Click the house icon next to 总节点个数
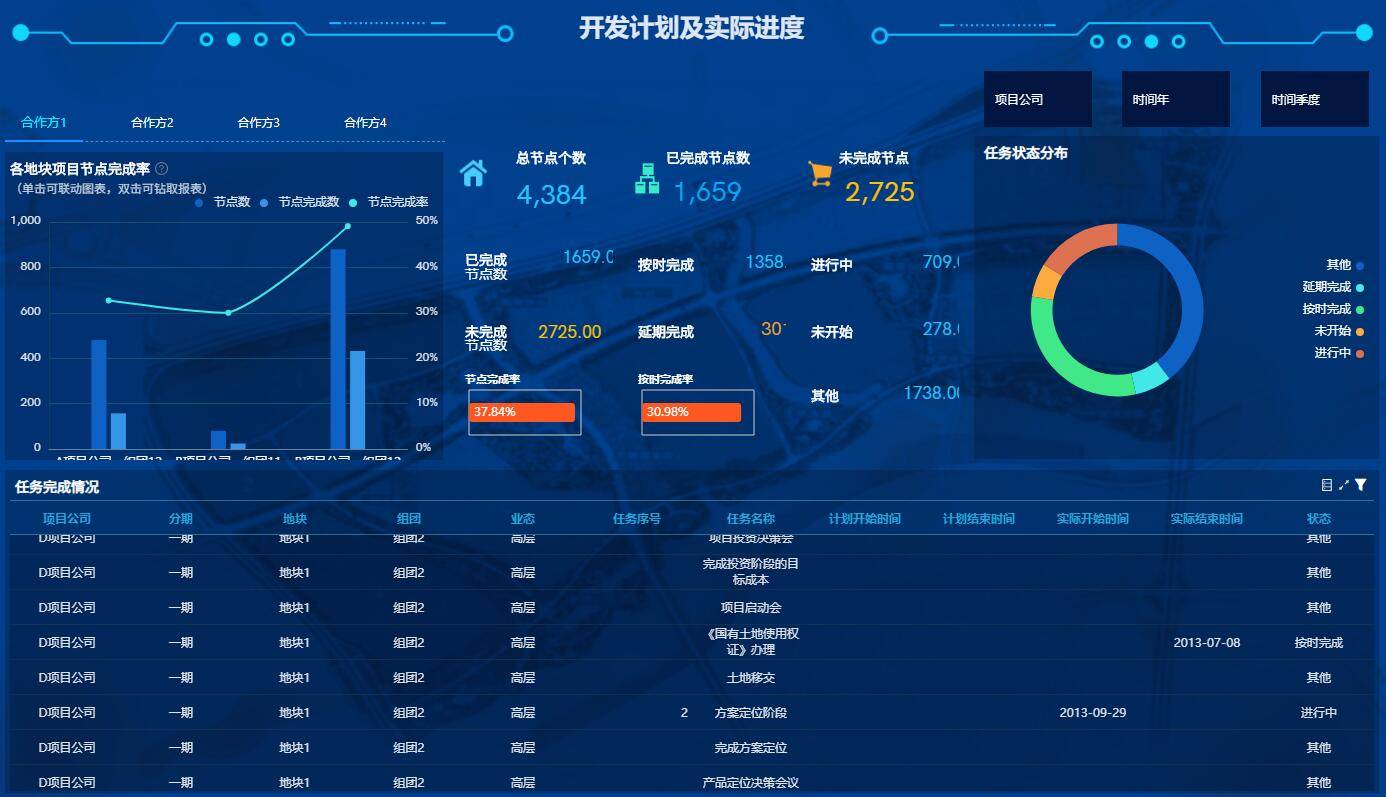The image size is (1386, 797). tap(473, 173)
